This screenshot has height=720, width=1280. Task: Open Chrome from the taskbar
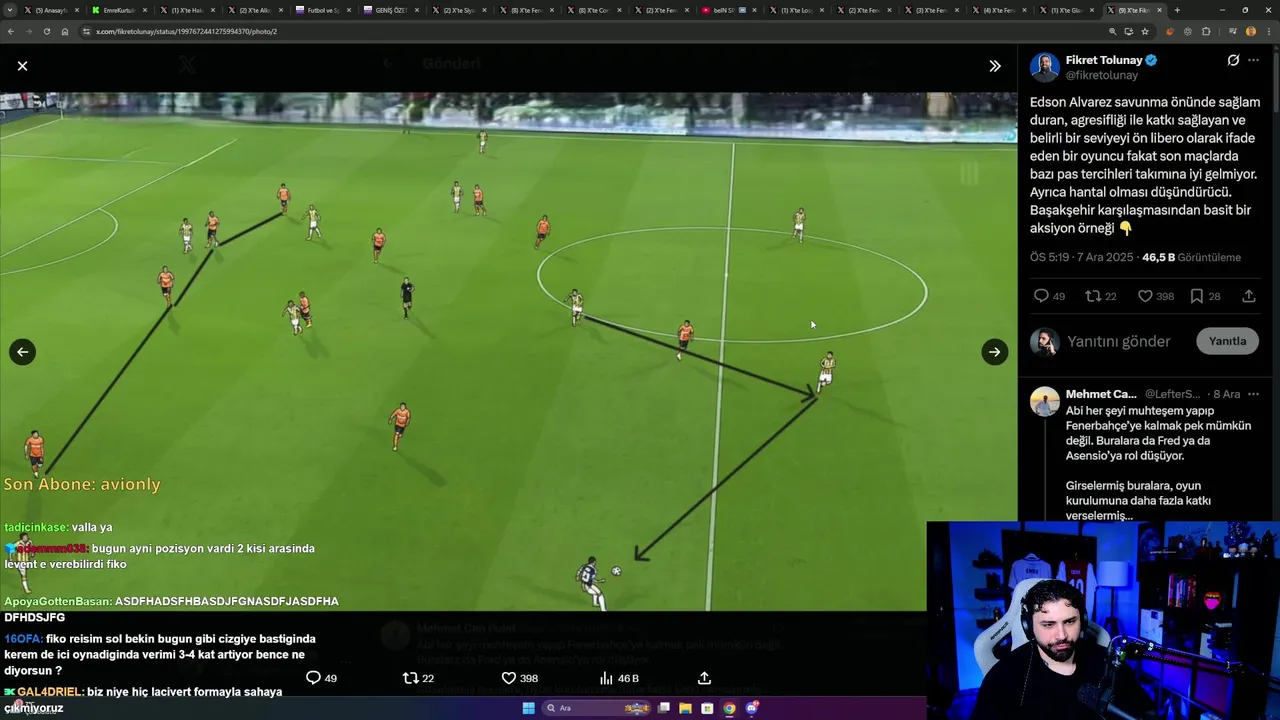click(730, 708)
